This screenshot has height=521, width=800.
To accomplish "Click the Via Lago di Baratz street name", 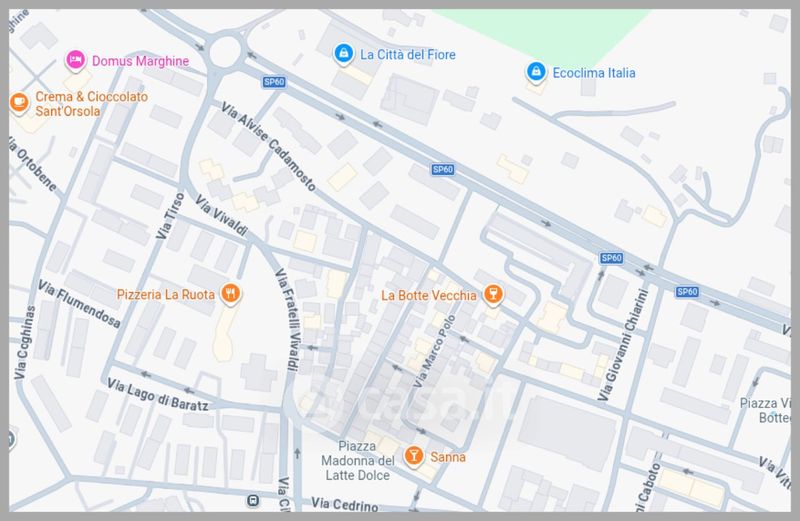I will (158, 395).
